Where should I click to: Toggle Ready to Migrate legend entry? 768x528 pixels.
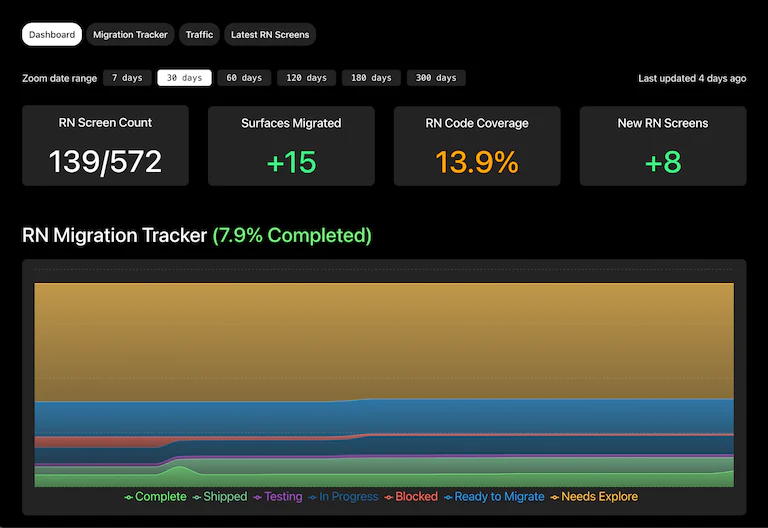[x=494, y=497]
